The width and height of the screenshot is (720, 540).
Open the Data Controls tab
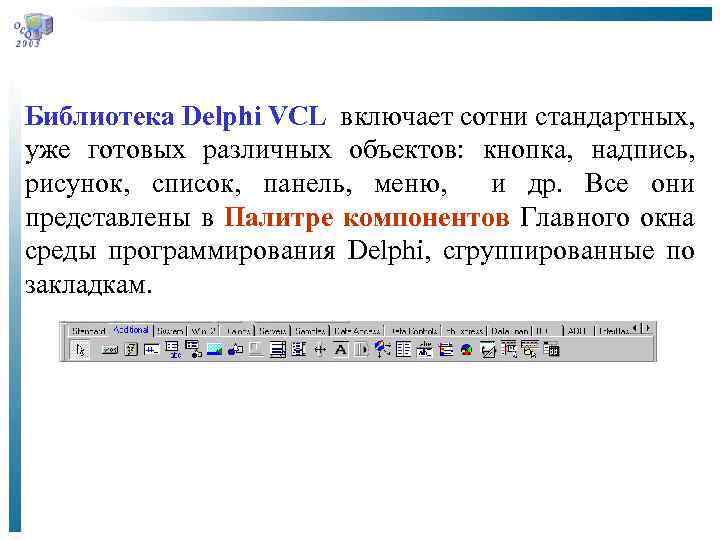coord(414,331)
